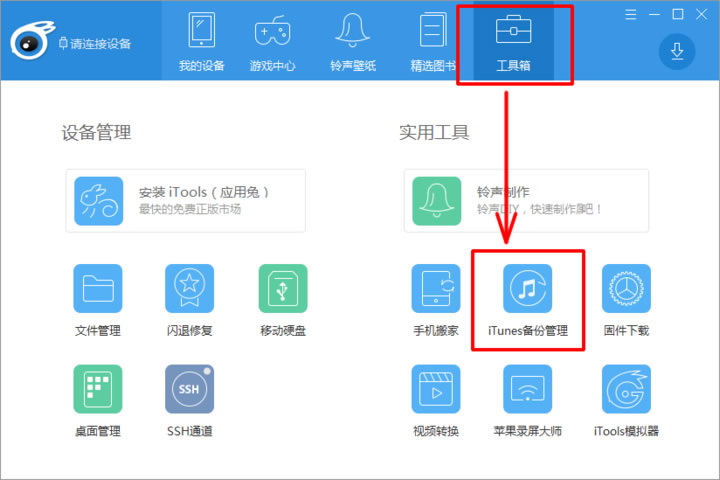Click the 固件下载 label

pyautogui.click(x=626, y=331)
